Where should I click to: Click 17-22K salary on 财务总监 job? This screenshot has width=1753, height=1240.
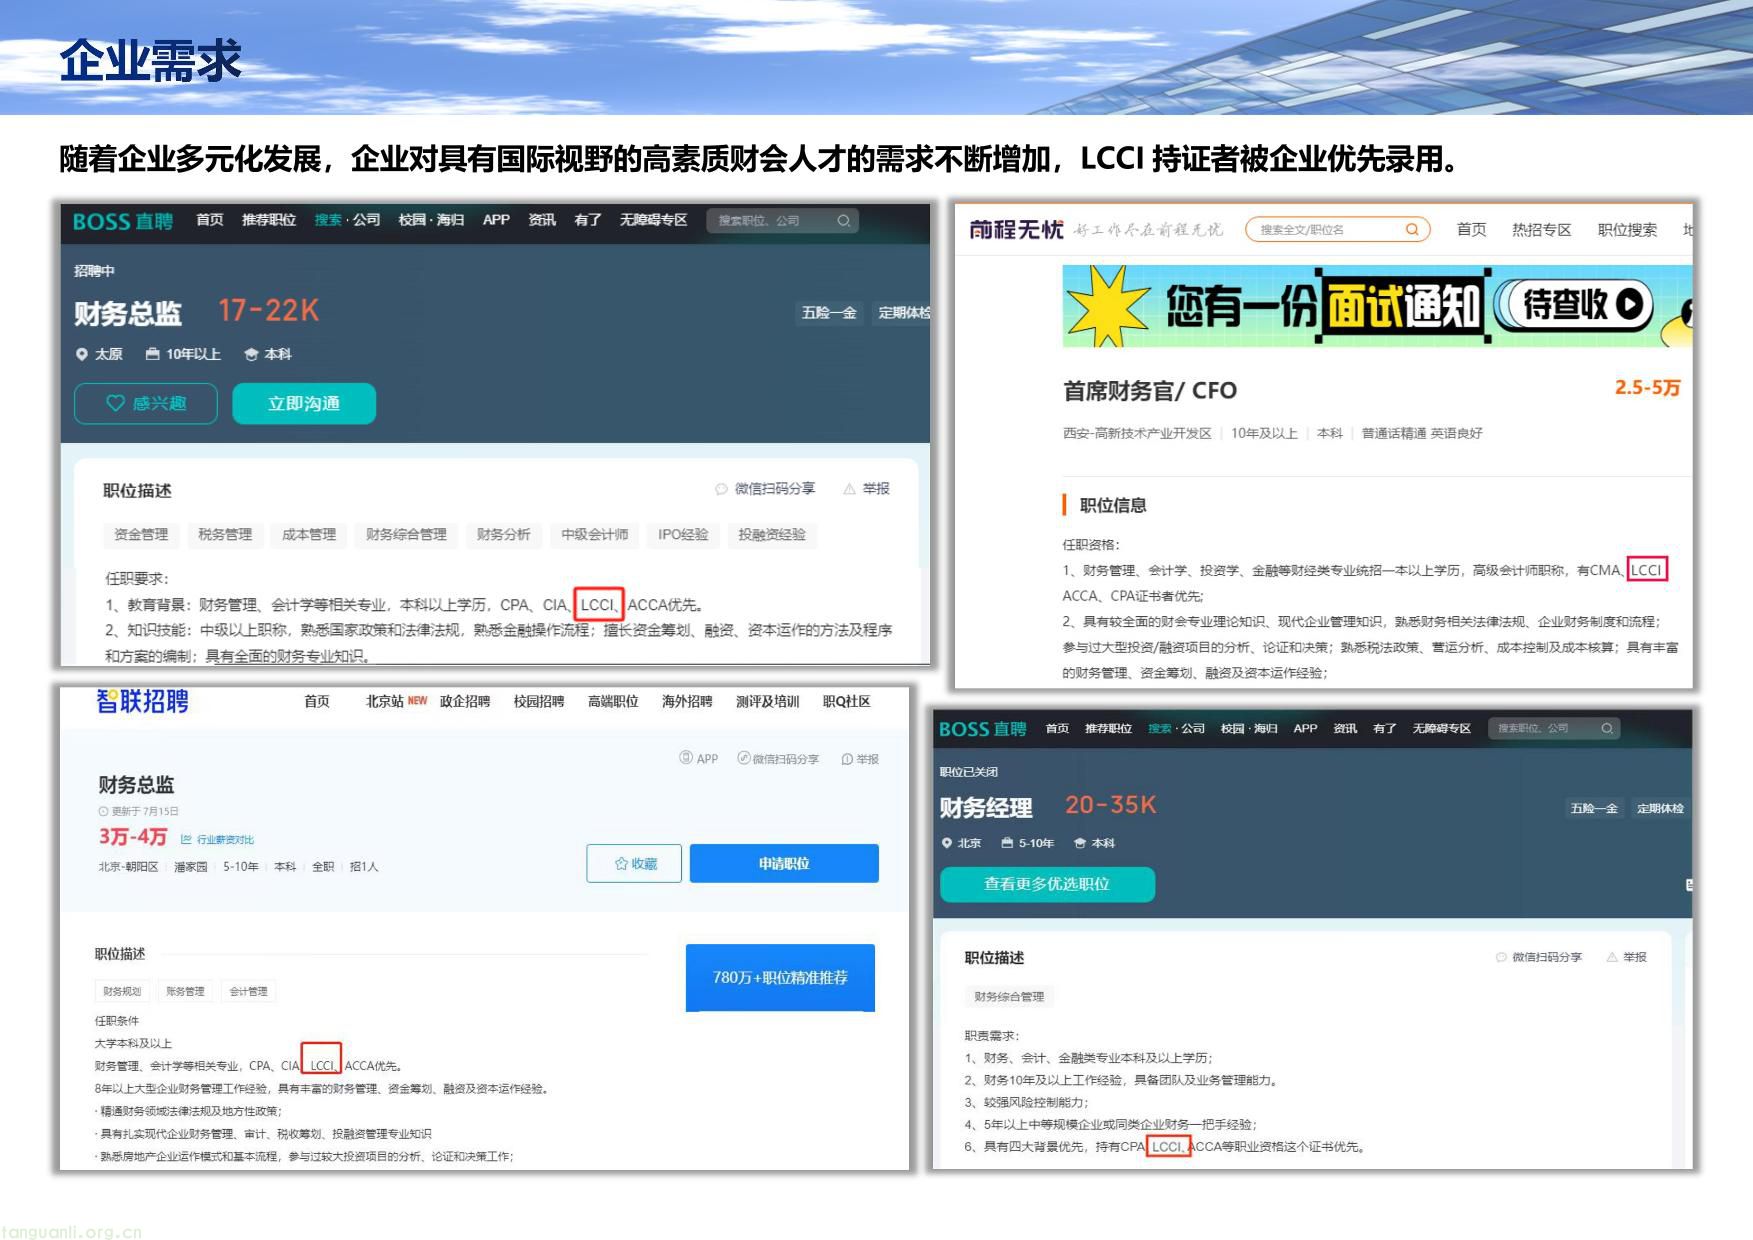tap(268, 310)
